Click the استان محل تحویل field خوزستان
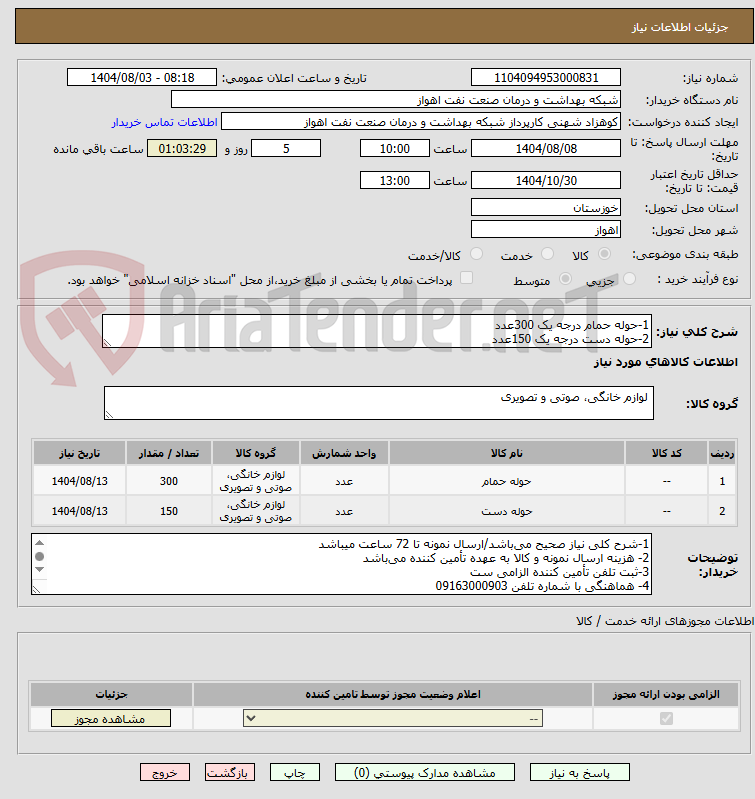Viewport: 755px width, 799px height. [546, 207]
